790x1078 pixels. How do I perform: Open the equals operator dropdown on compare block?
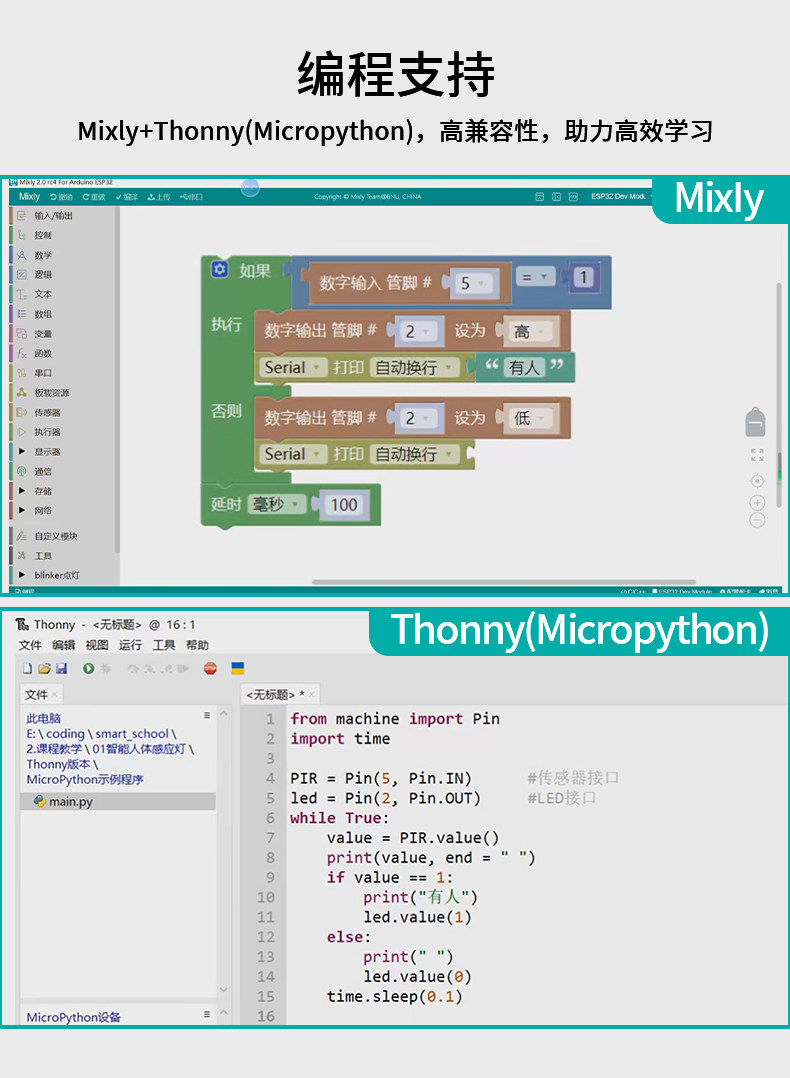click(x=534, y=277)
